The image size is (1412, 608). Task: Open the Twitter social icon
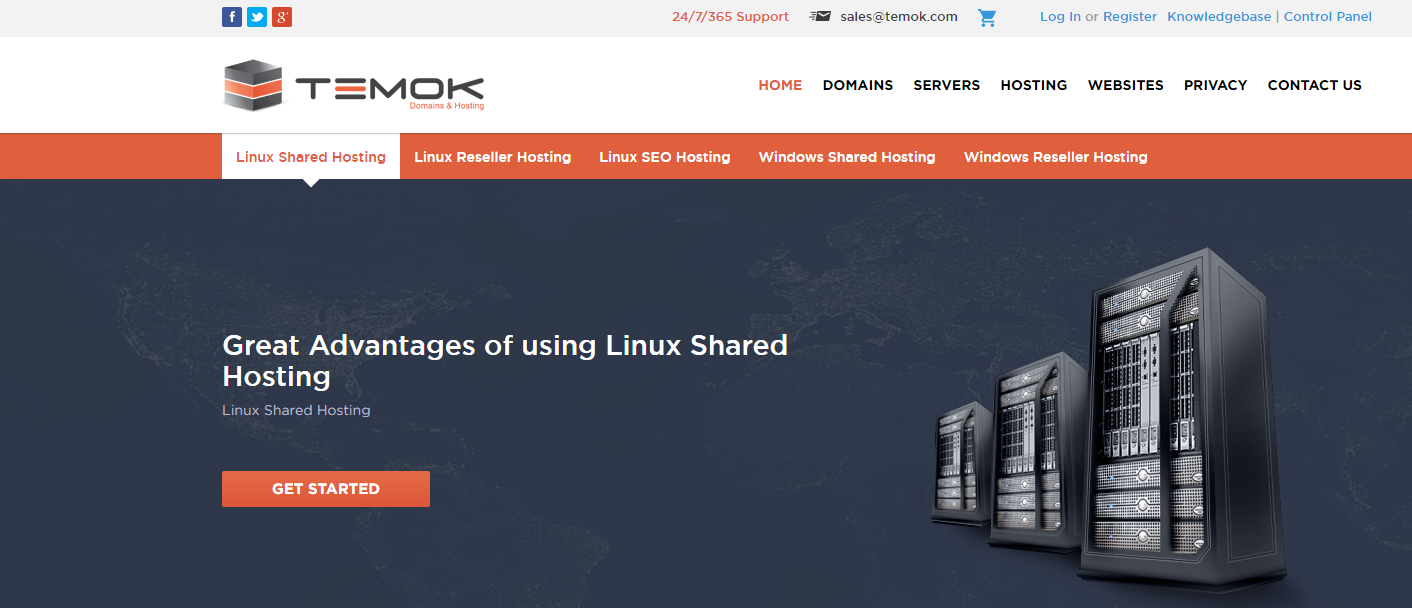click(257, 17)
